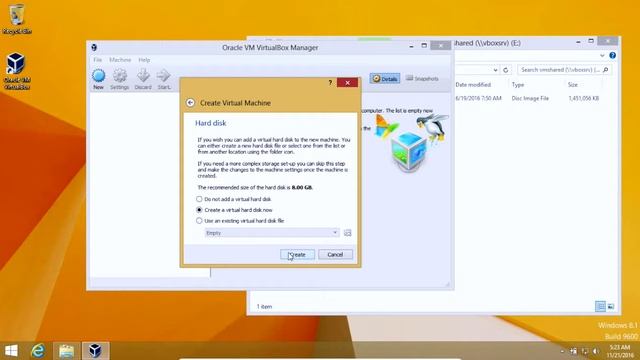
Task: Sort Explorer by Size column
Action: (573, 85)
